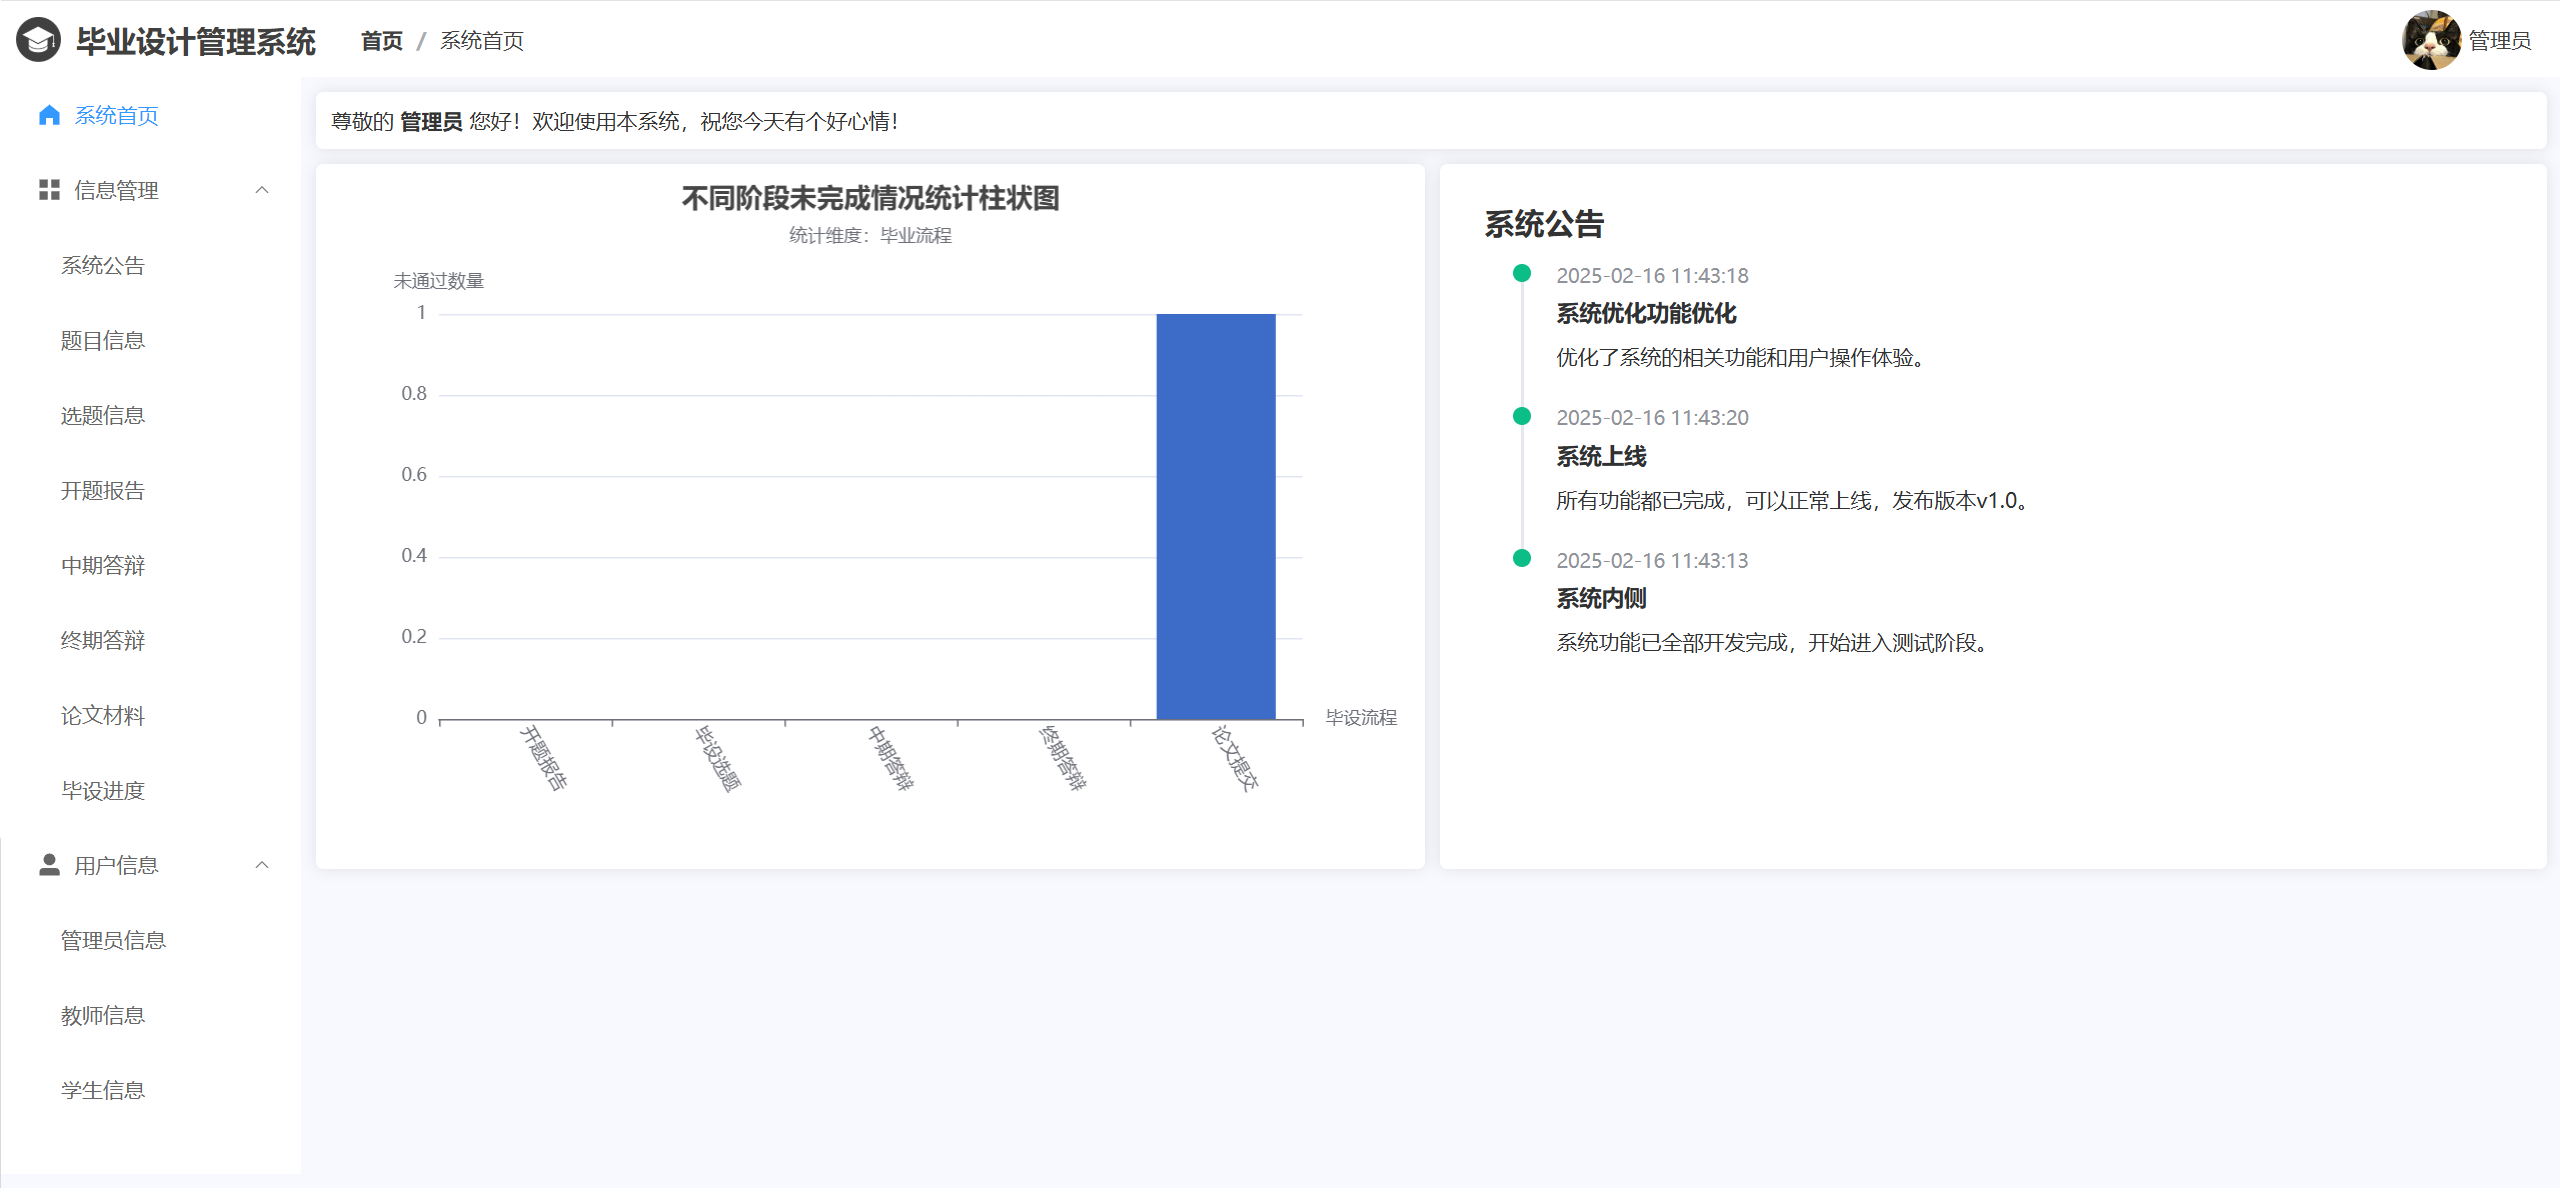Navigate to 毕设进度 menu item
The image size is (2560, 1188).
coord(103,790)
